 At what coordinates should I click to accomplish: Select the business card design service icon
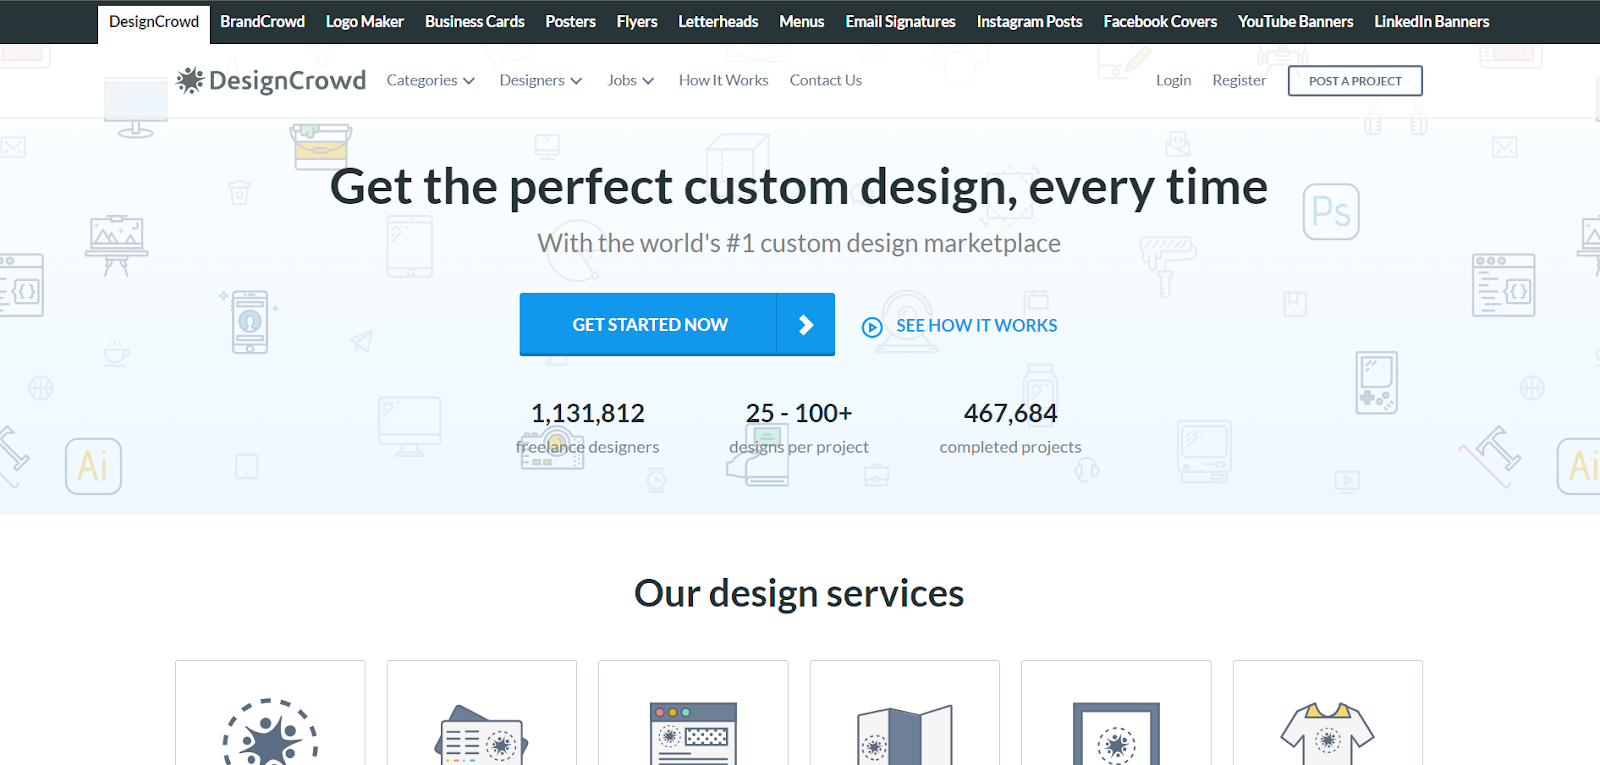482,735
